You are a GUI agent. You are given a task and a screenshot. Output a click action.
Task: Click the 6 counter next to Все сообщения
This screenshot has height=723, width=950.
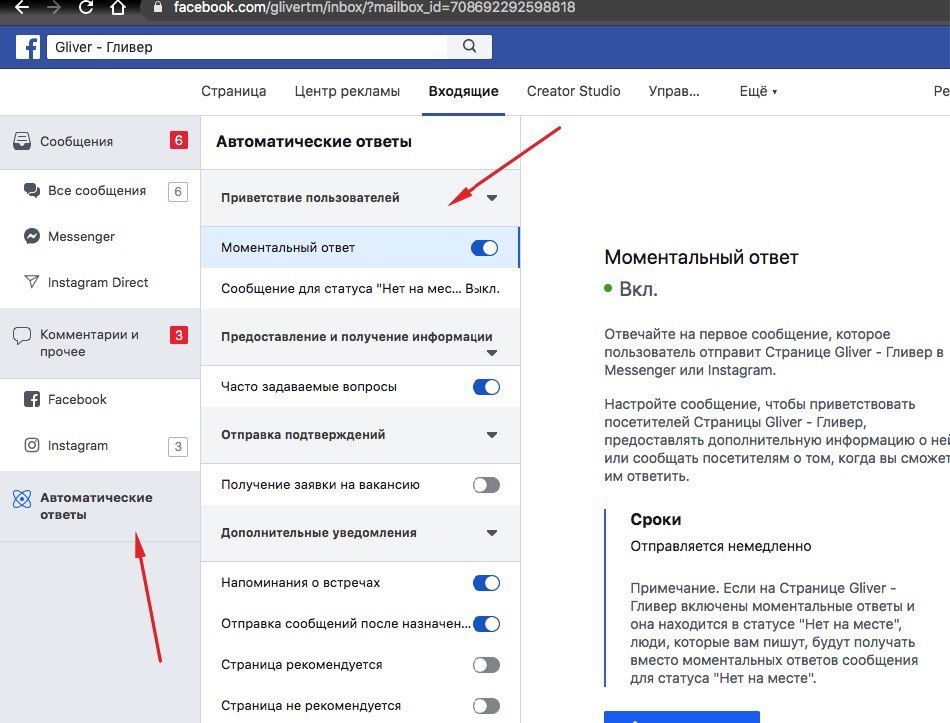coord(178,192)
